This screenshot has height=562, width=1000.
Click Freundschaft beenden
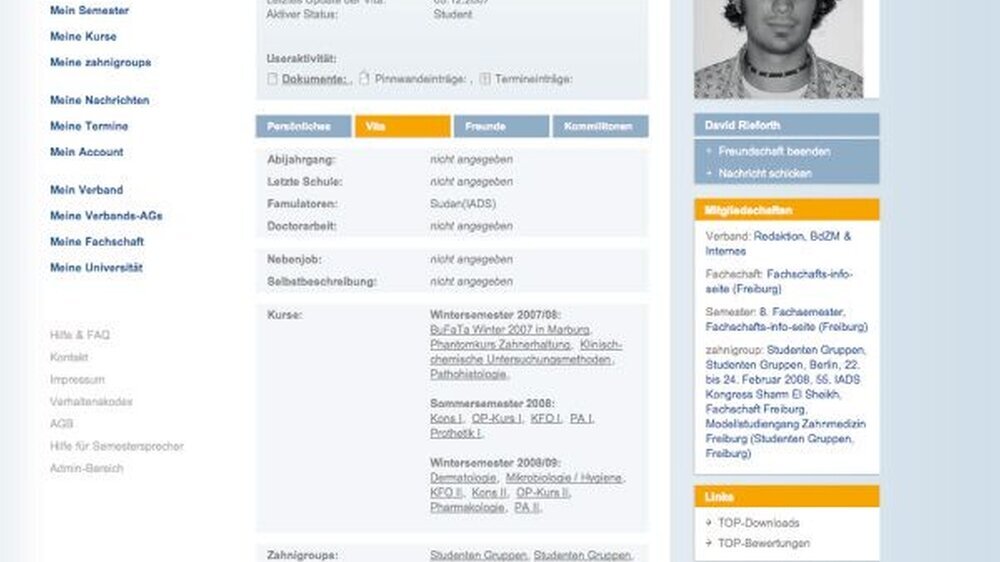click(x=774, y=151)
